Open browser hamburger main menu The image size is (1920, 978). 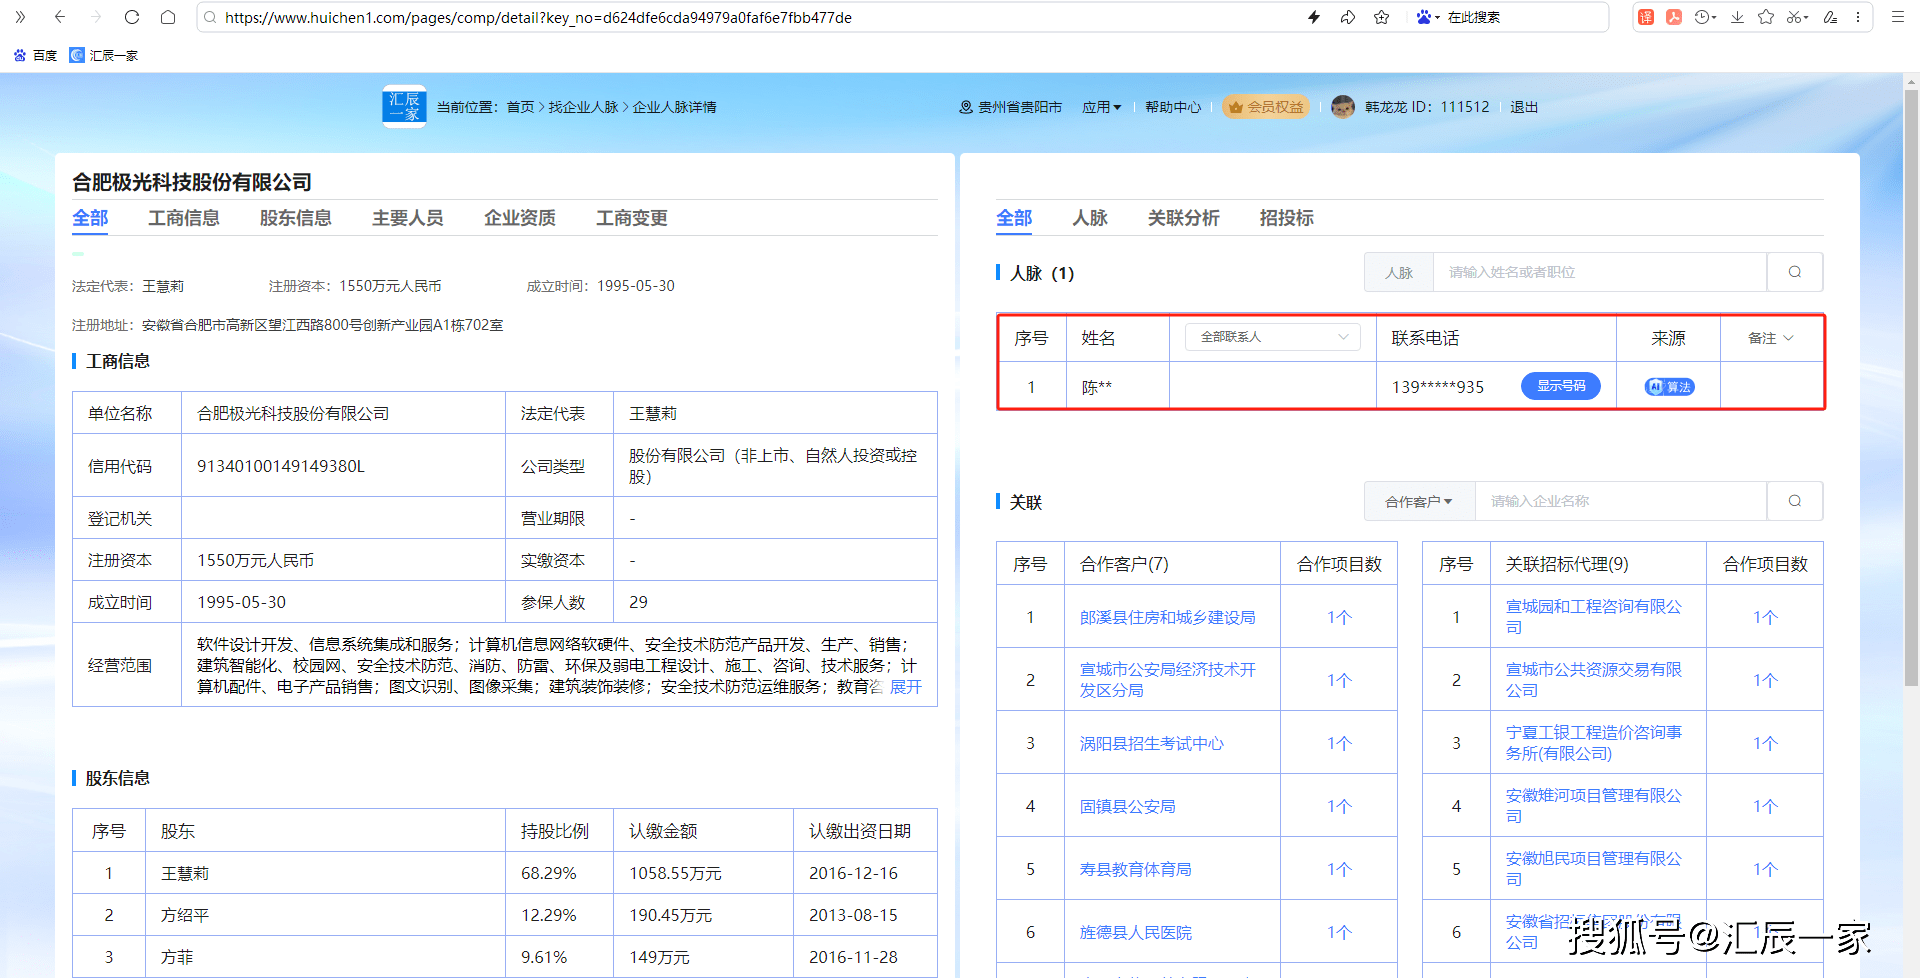pyautogui.click(x=1897, y=17)
